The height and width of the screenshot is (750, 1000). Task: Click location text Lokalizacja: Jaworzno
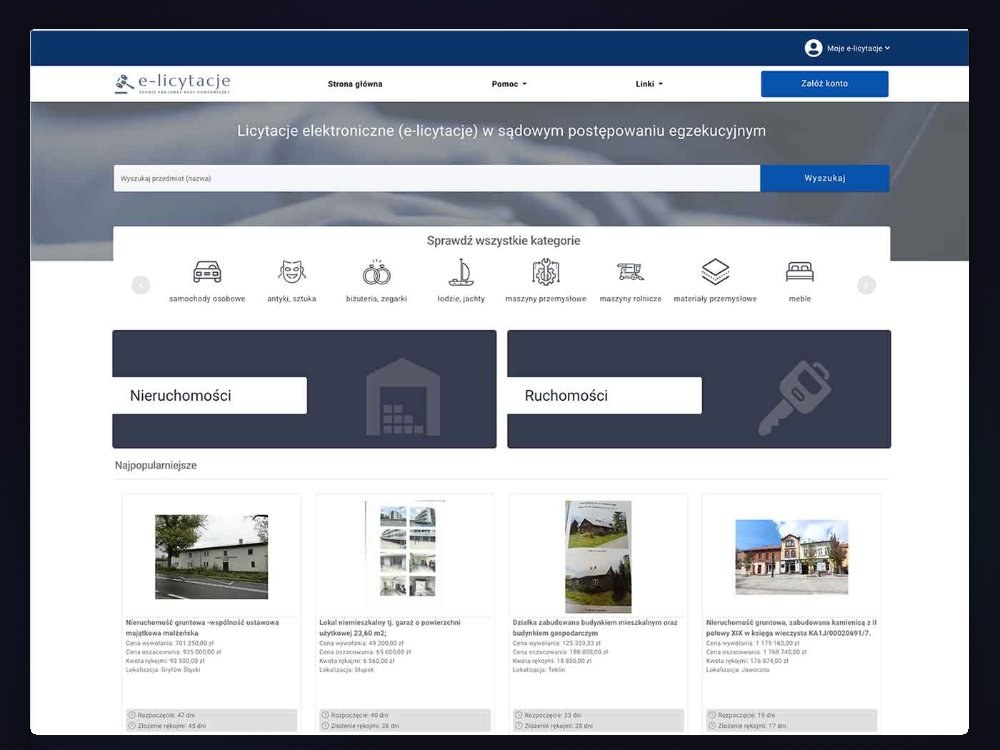click(738, 670)
